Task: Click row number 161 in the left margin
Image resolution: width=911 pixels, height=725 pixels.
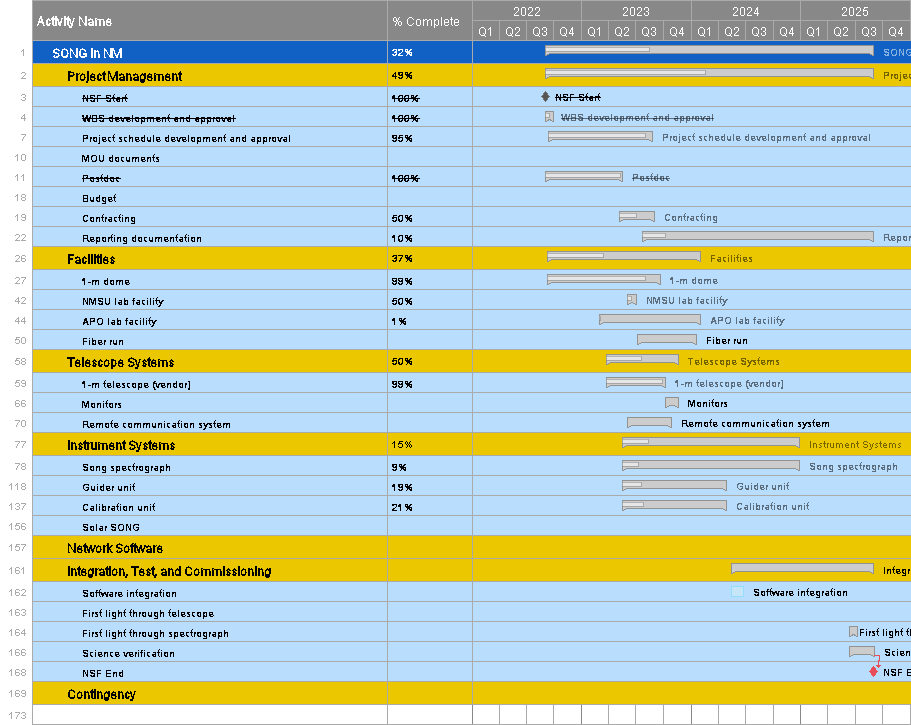Action: 17,571
